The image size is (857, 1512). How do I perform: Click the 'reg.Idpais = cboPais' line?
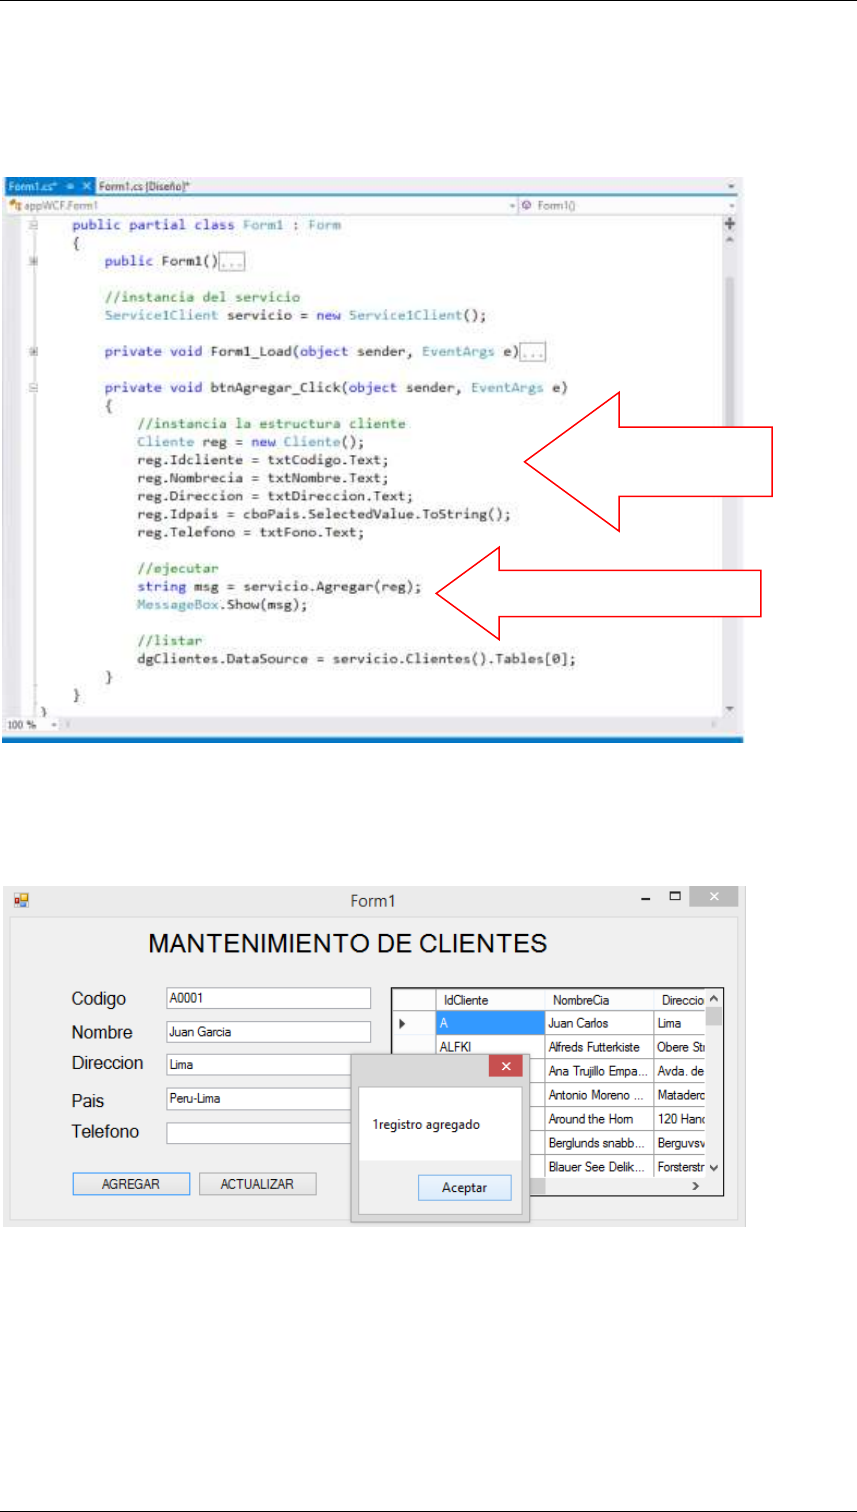pos(324,515)
